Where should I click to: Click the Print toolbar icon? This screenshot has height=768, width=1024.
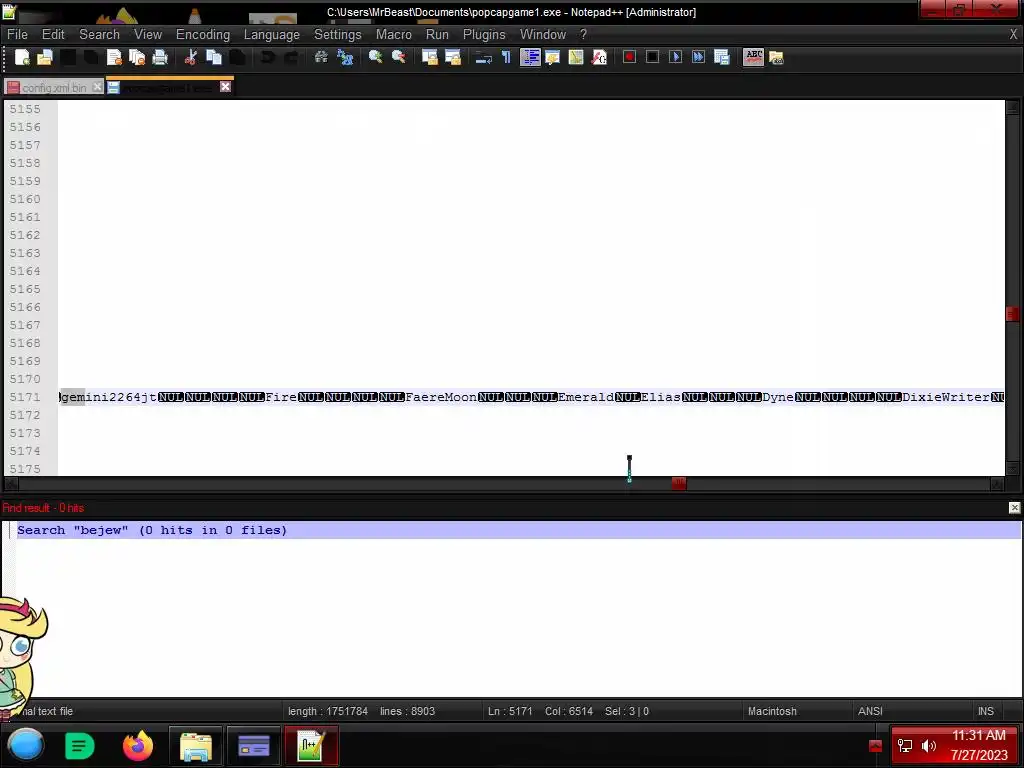pos(160,57)
